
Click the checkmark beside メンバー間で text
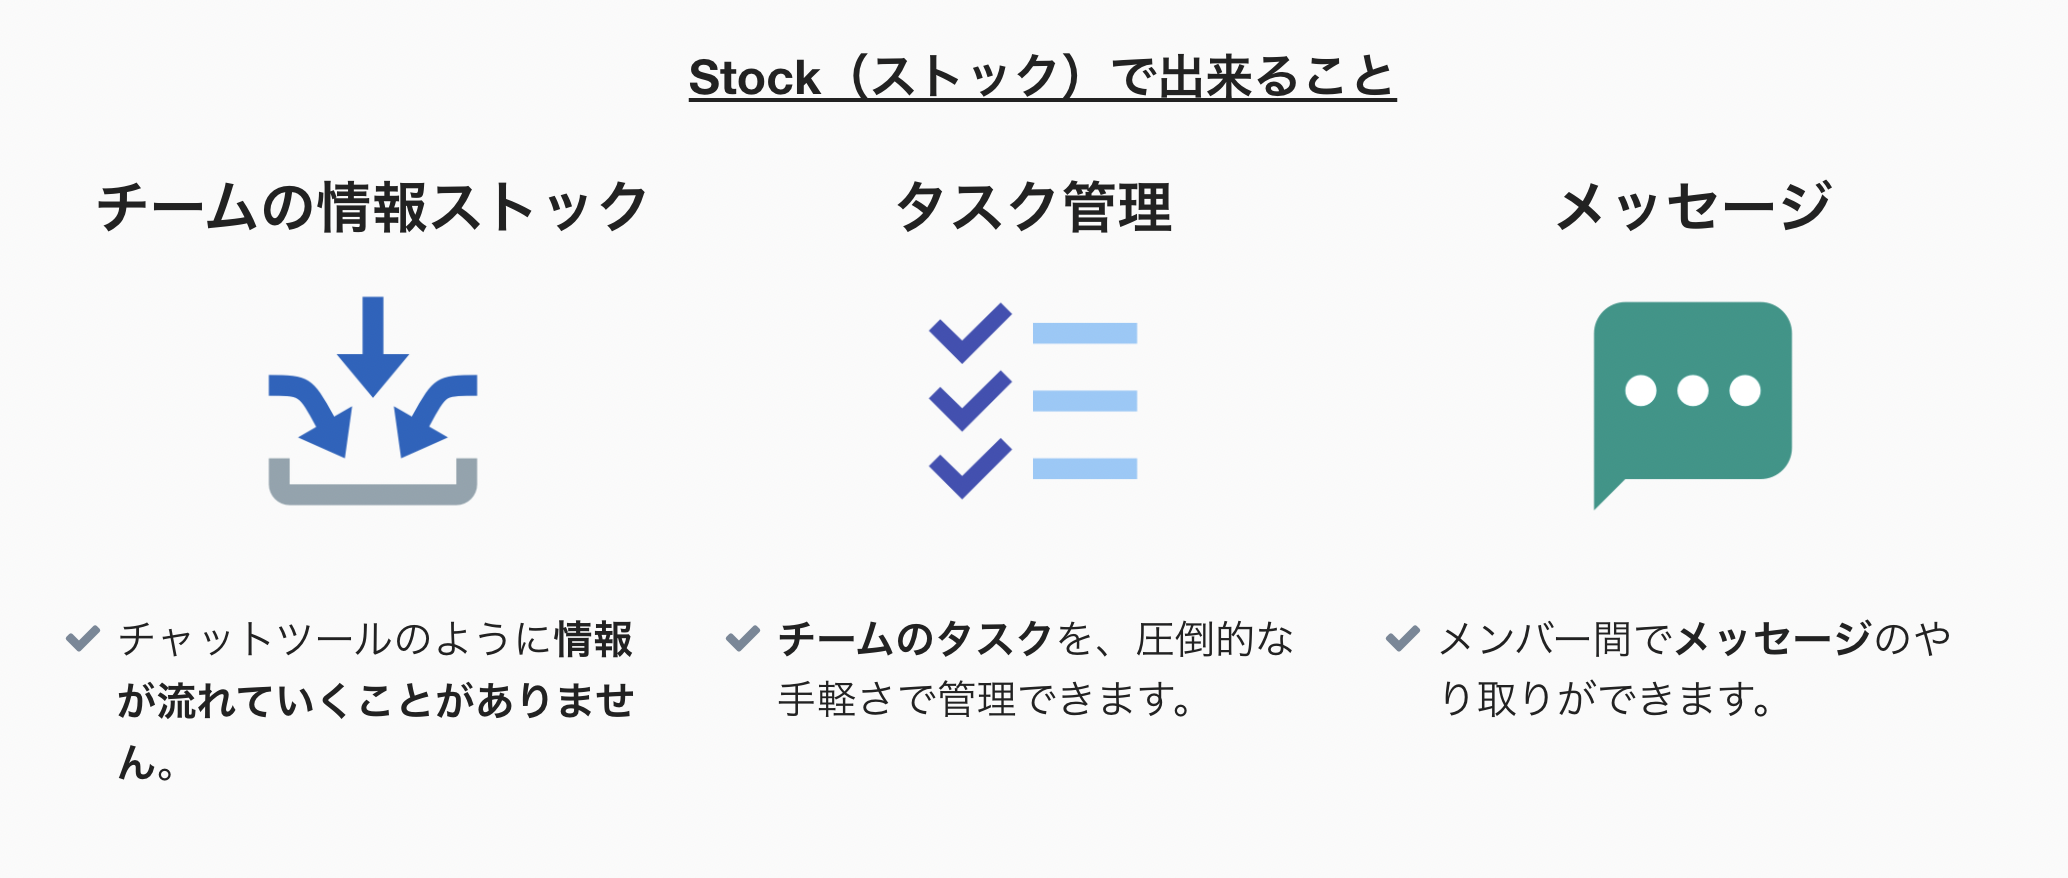click(1403, 638)
